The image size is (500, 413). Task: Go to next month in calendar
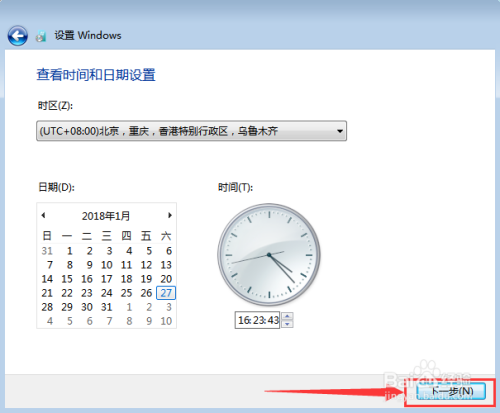[170, 215]
